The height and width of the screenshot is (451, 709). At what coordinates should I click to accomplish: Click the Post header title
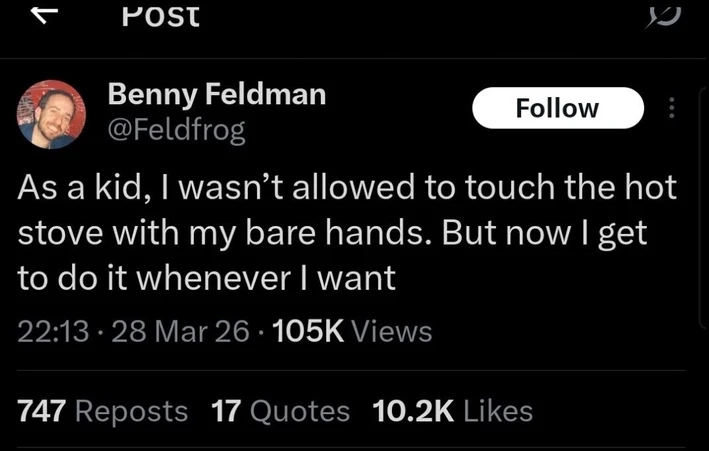pyautogui.click(x=161, y=15)
